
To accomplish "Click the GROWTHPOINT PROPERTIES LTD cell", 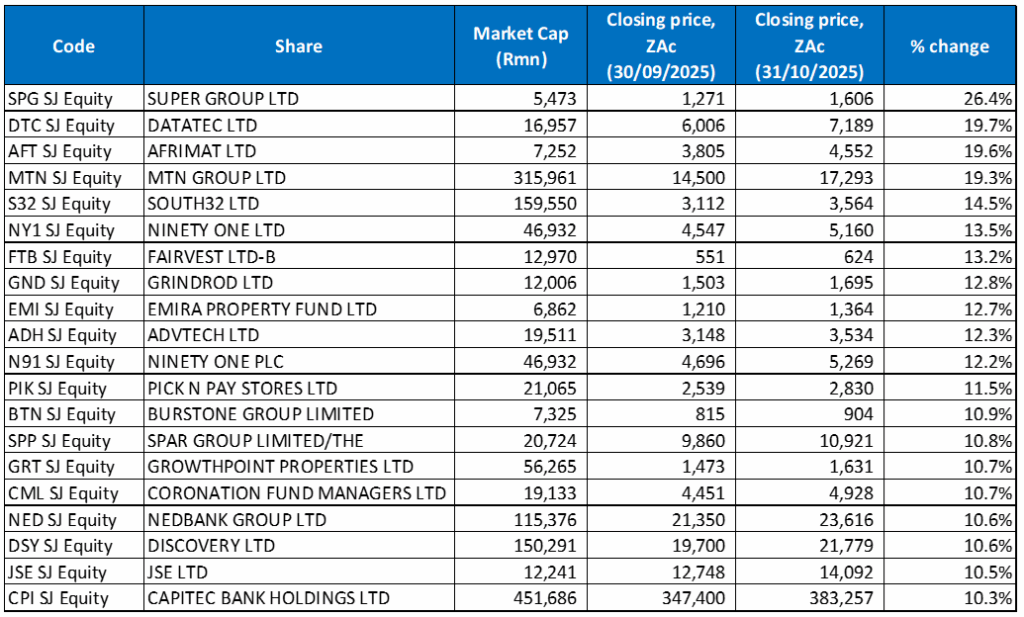I will click(x=280, y=467).
